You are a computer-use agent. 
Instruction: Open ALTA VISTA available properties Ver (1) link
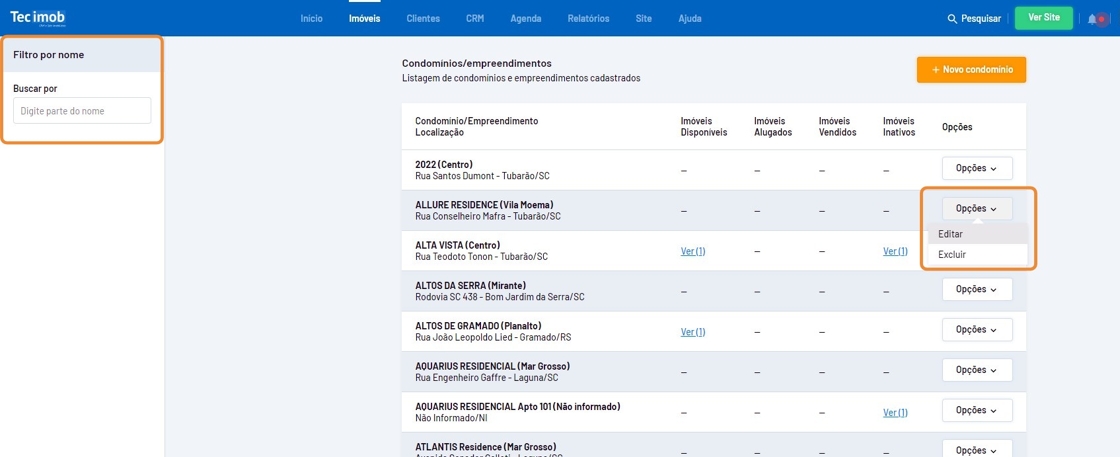[x=693, y=251]
